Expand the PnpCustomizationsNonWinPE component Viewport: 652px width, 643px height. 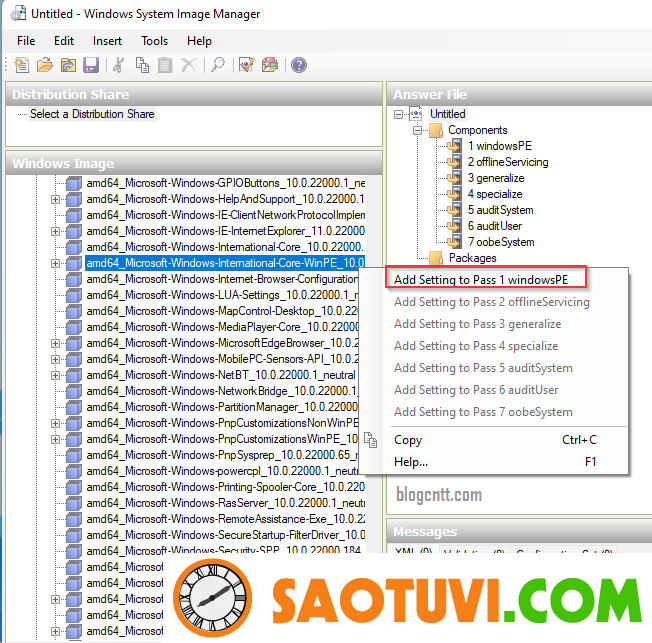(55, 423)
